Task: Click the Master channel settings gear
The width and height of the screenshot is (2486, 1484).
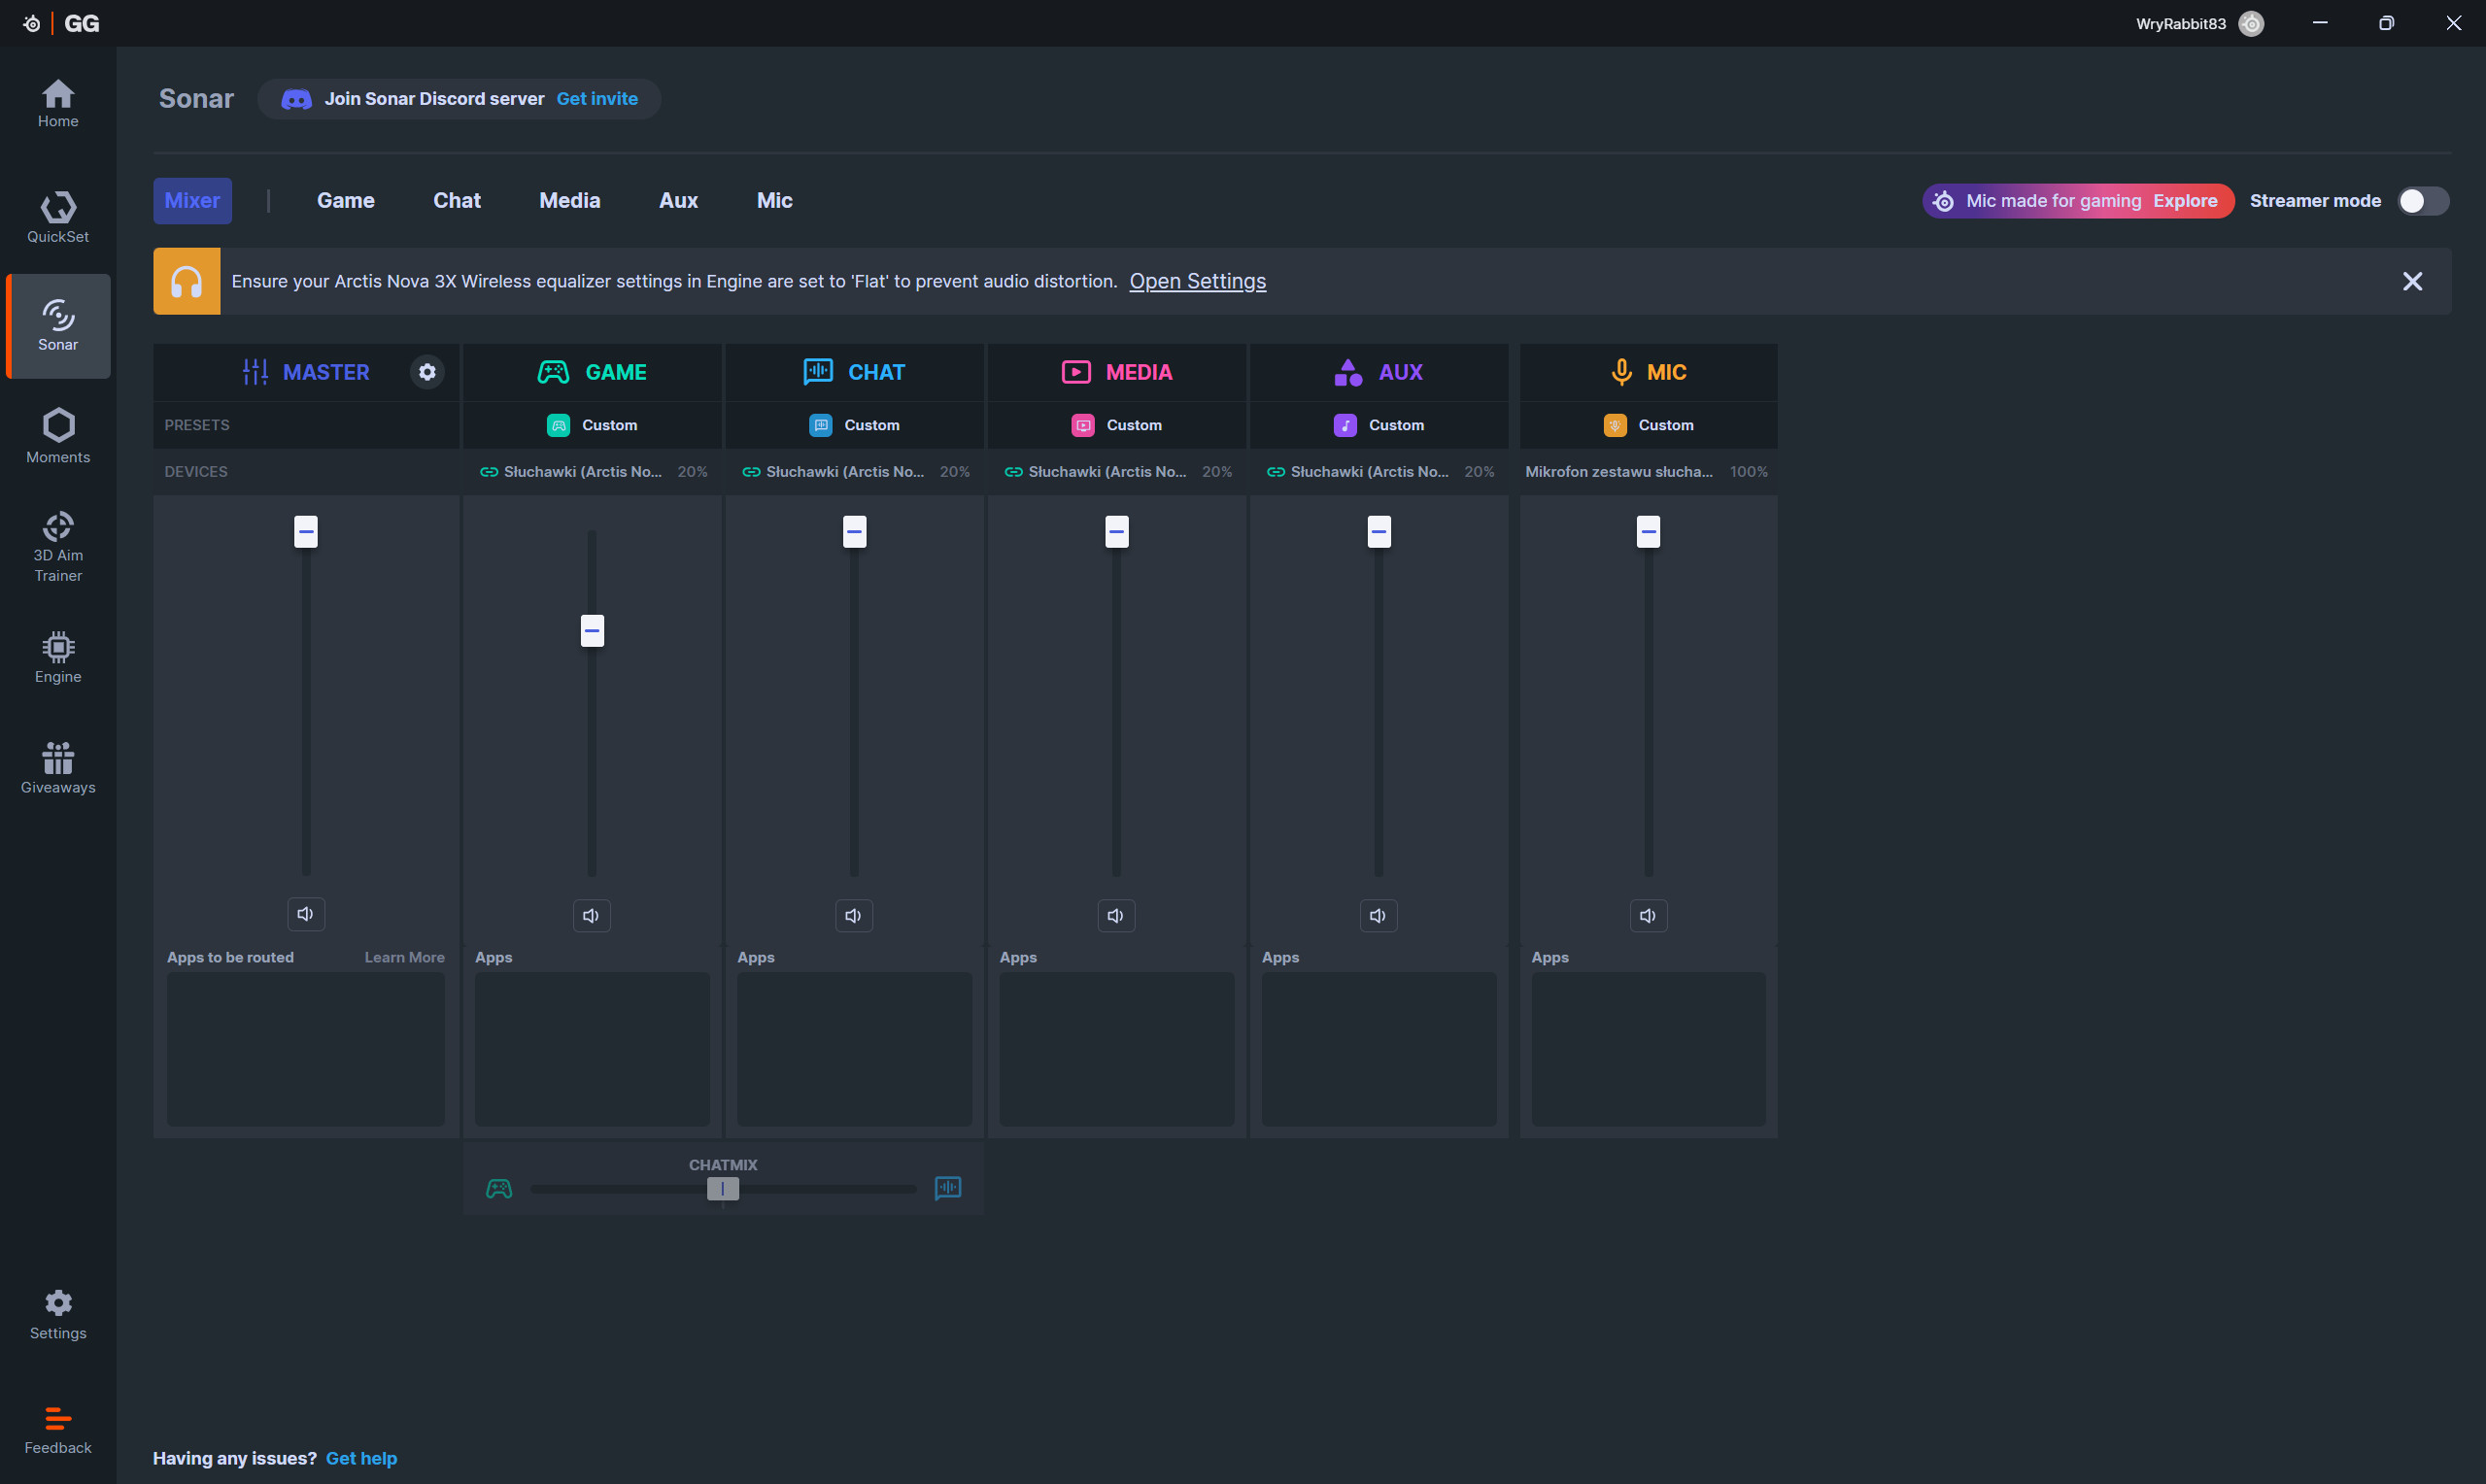Action: tap(427, 372)
